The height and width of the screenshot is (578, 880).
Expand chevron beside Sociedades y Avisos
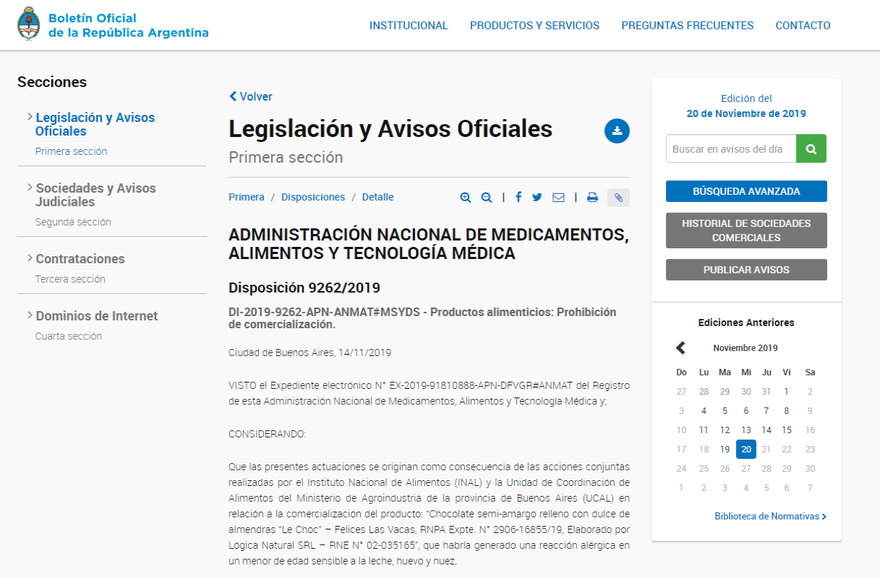coord(30,187)
